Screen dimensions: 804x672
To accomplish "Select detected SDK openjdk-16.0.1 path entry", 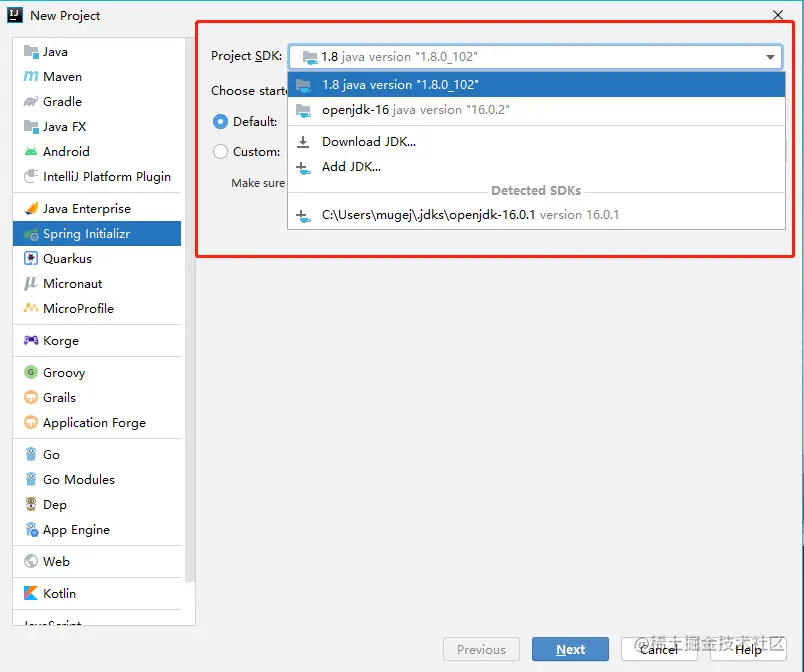I will (x=536, y=215).
